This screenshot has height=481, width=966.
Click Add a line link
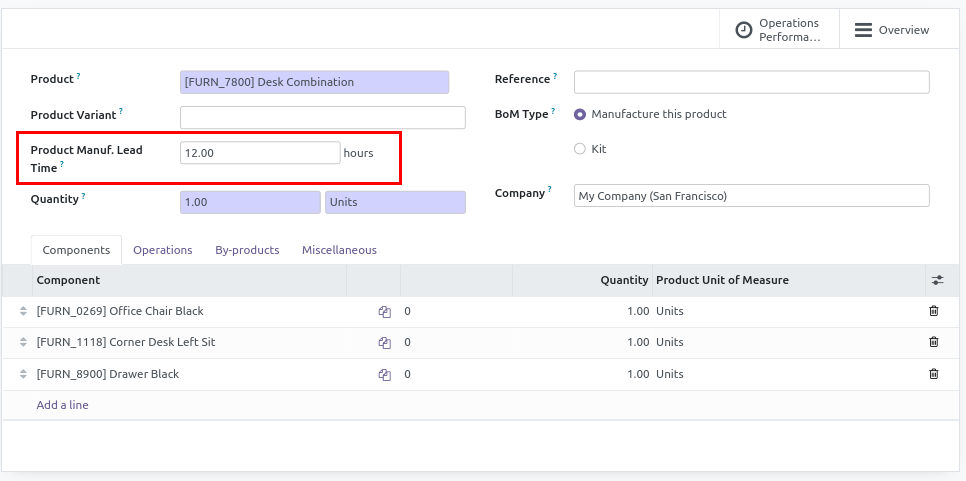[x=62, y=405]
